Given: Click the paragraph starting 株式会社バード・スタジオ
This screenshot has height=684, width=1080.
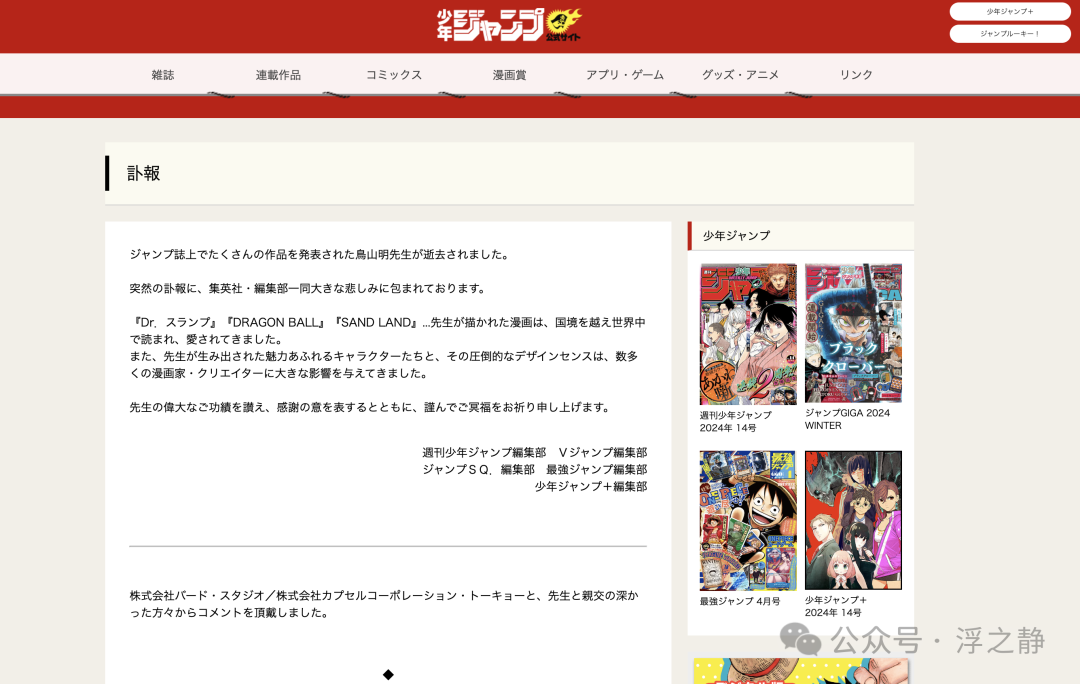Looking at the screenshot, I should pyautogui.click(x=384, y=604).
